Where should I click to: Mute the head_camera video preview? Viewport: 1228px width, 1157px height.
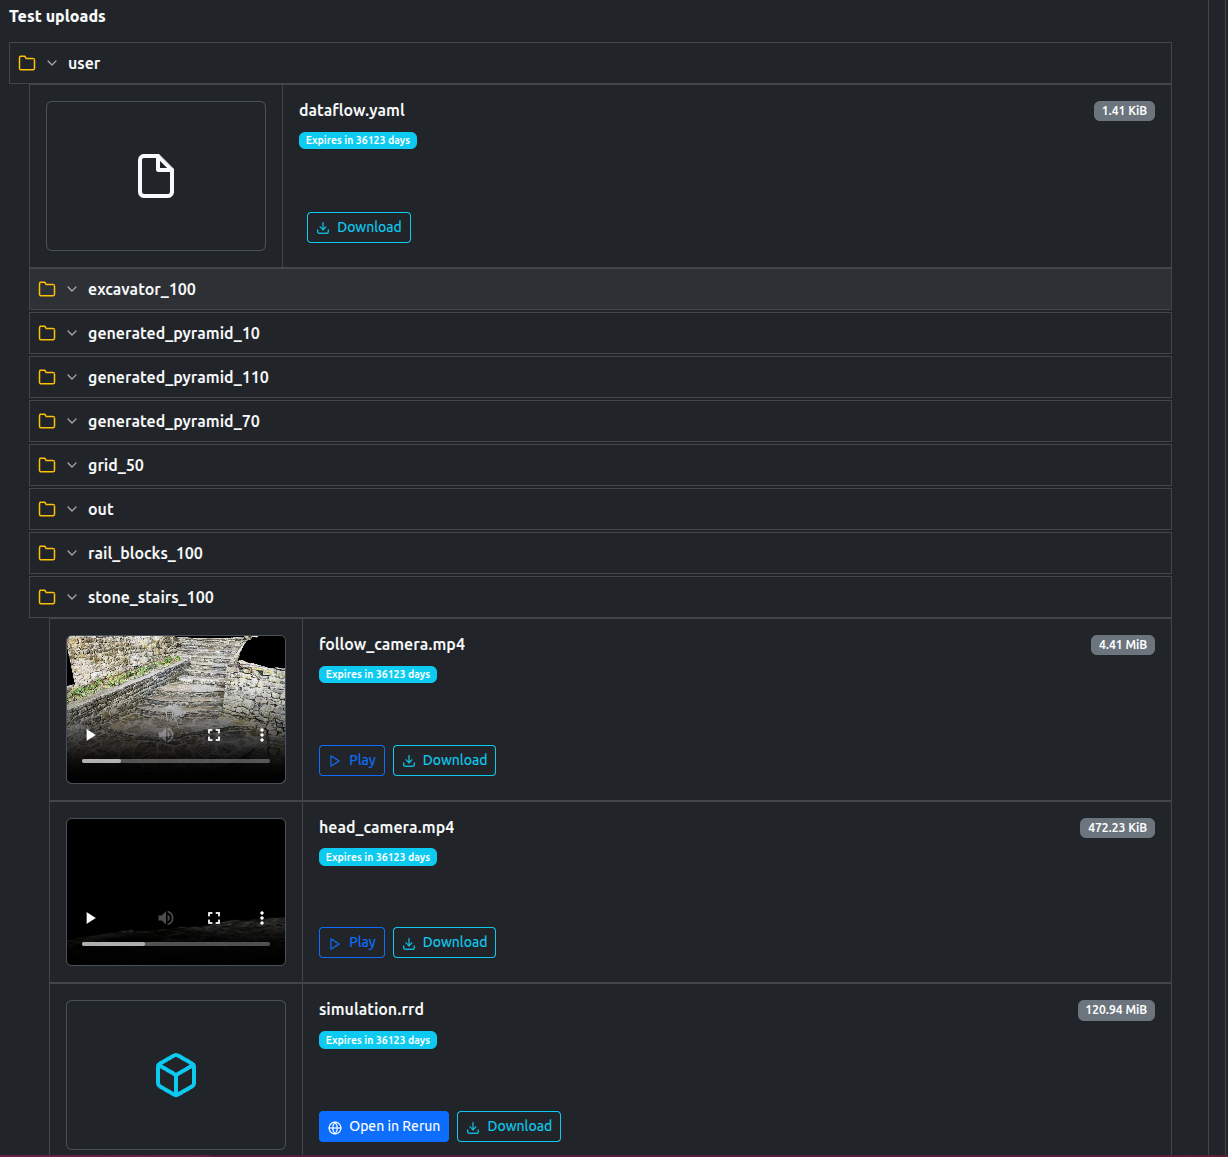166,918
